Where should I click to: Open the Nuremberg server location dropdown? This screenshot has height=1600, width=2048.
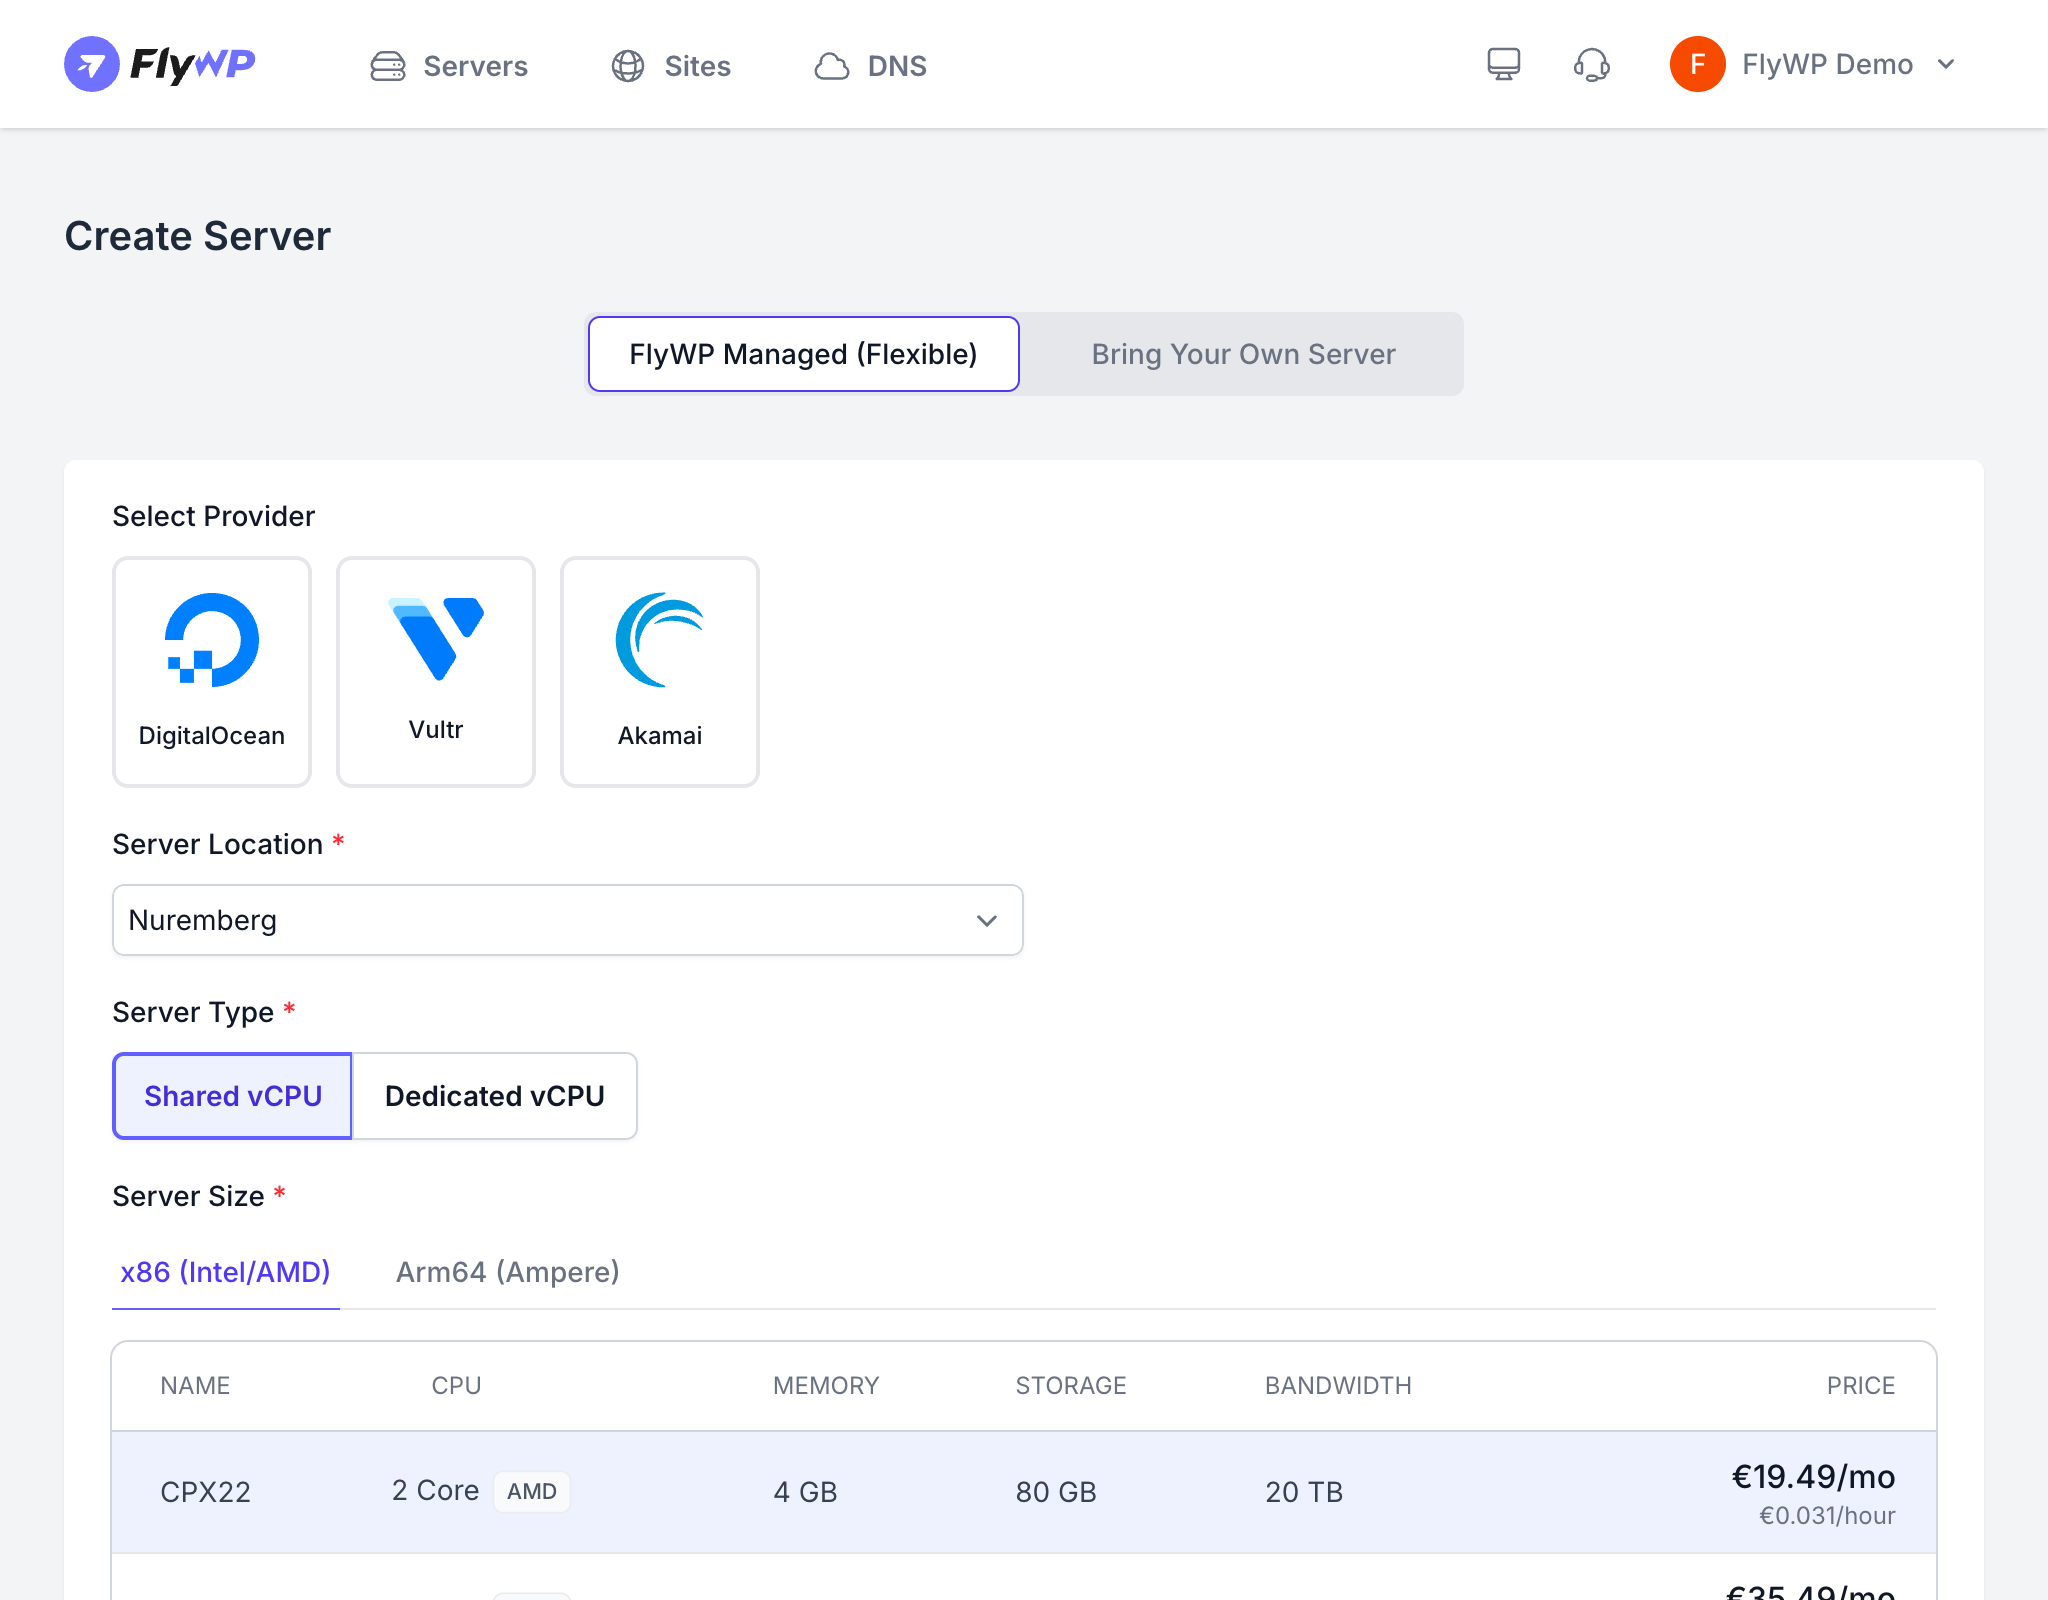click(x=568, y=920)
